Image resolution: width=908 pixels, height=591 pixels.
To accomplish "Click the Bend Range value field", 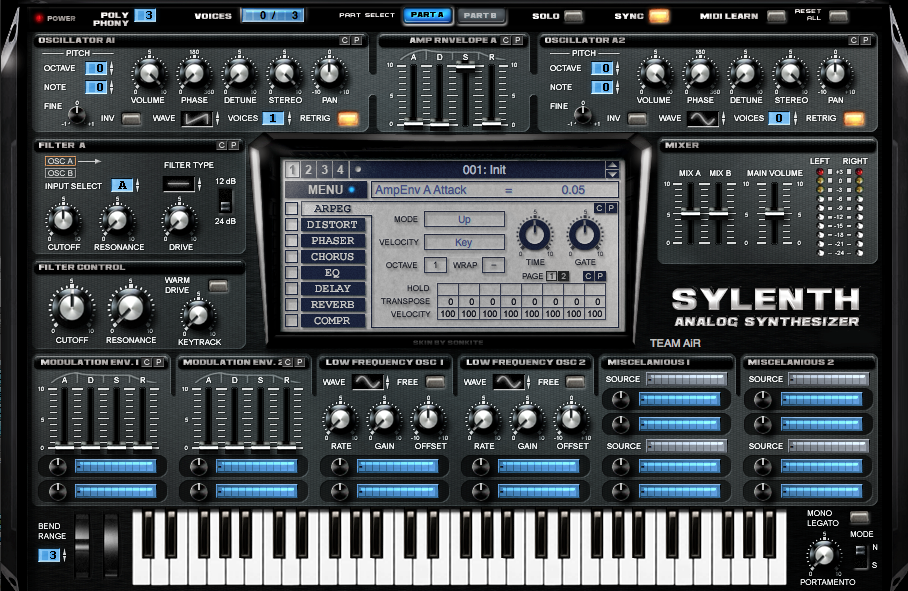I will click(51, 555).
